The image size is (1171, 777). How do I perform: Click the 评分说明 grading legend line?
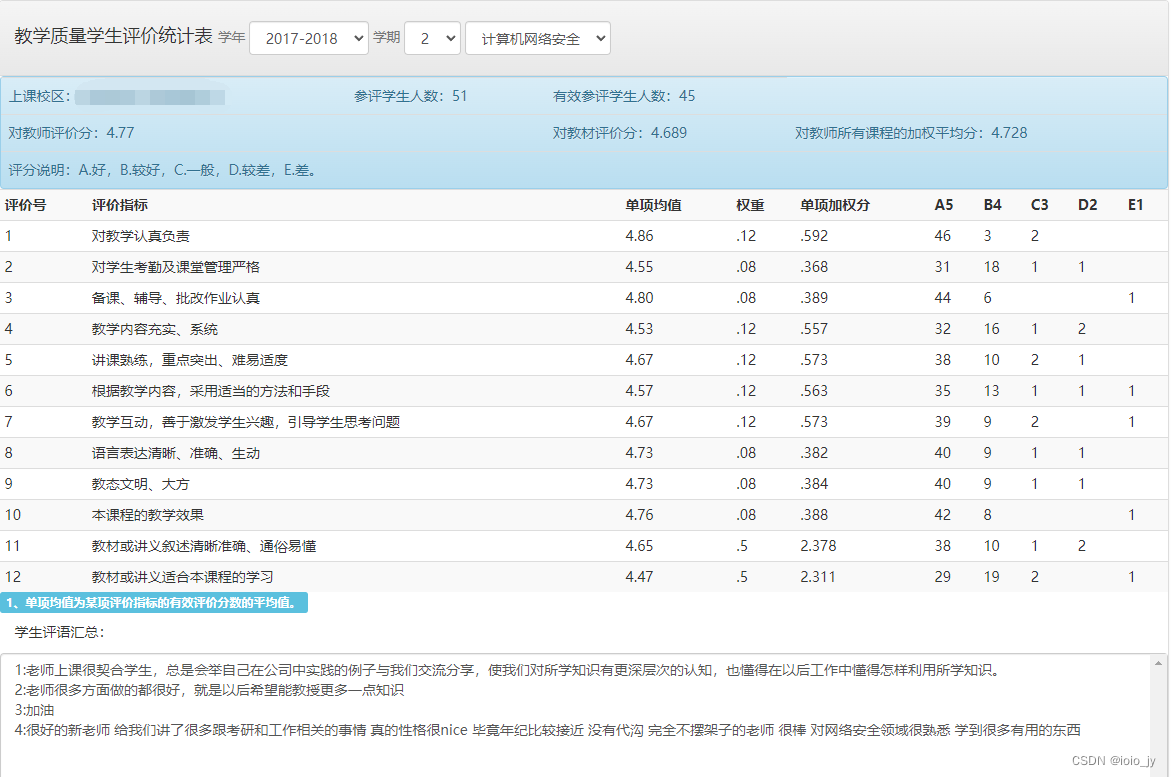tap(163, 170)
